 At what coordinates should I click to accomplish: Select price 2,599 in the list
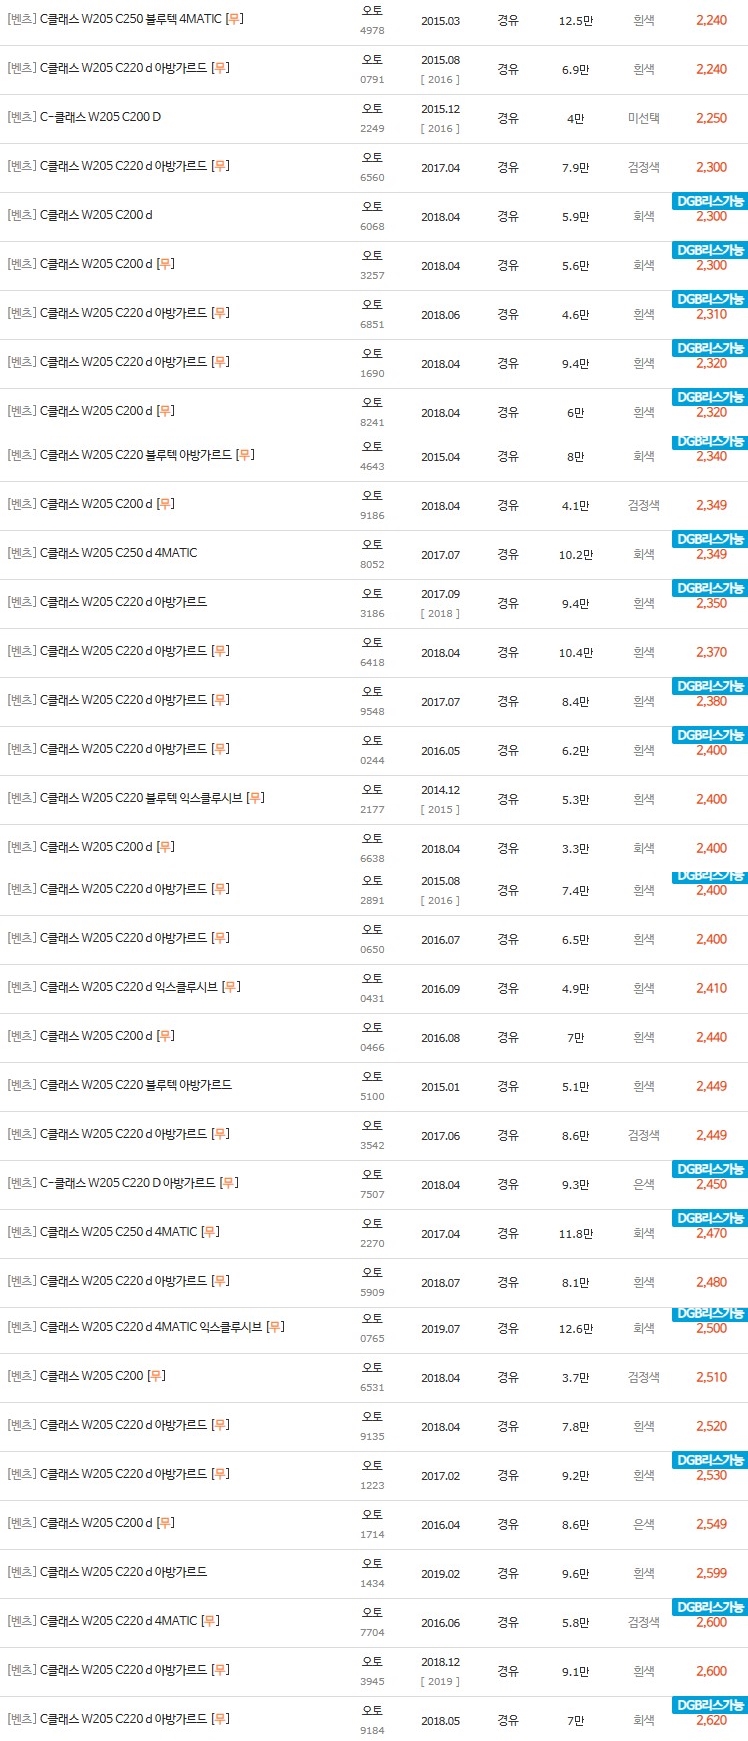point(711,1573)
